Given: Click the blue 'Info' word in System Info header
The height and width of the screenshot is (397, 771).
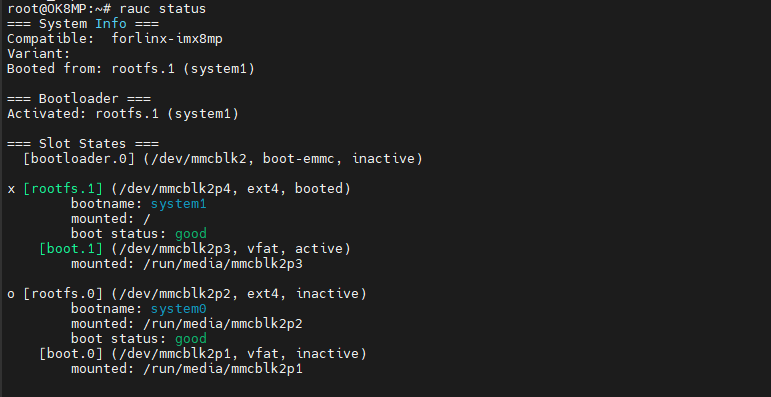Looking at the screenshot, I should pyautogui.click(x=111, y=24).
